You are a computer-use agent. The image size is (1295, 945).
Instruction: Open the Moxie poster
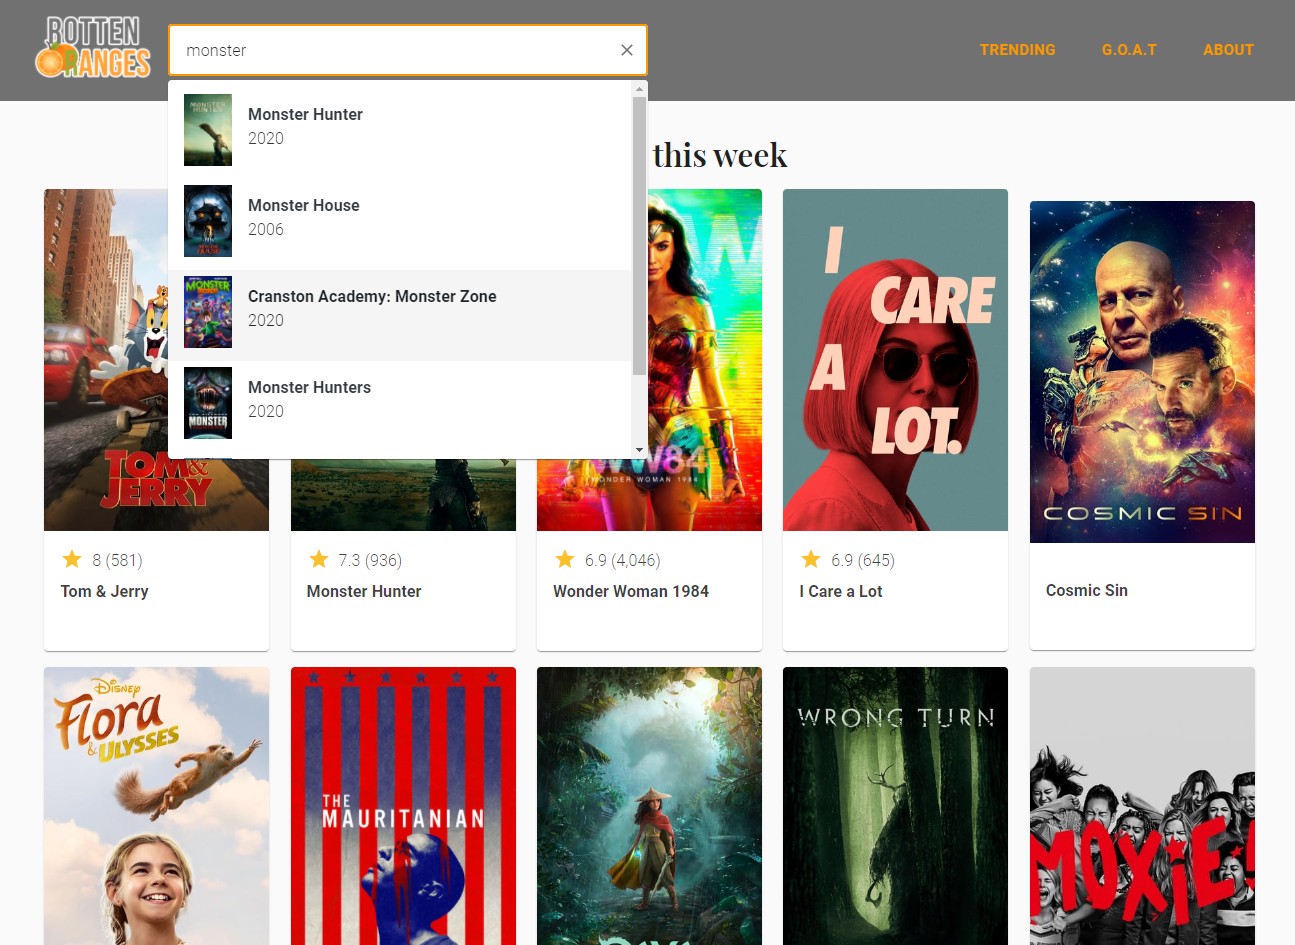pyautogui.click(x=1142, y=806)
